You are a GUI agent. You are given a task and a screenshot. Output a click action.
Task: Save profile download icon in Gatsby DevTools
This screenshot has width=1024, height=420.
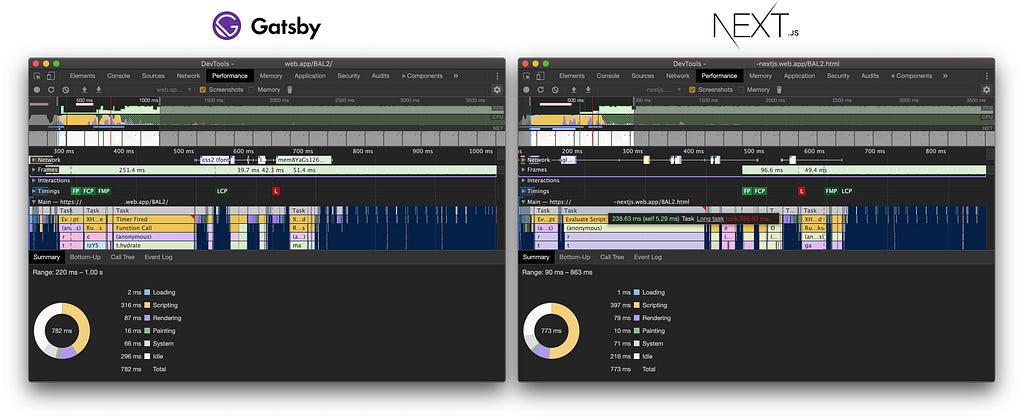point(99,89)
